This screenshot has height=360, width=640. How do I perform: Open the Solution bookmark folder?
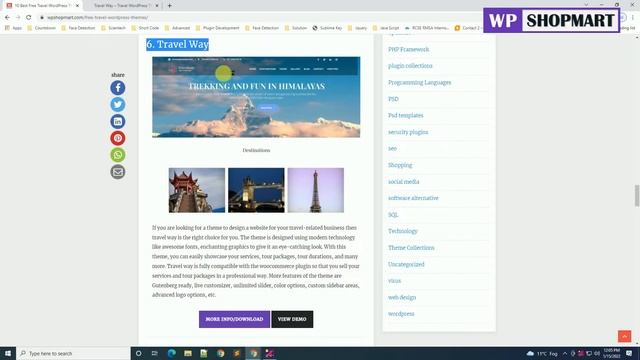(x=296, y=28)
